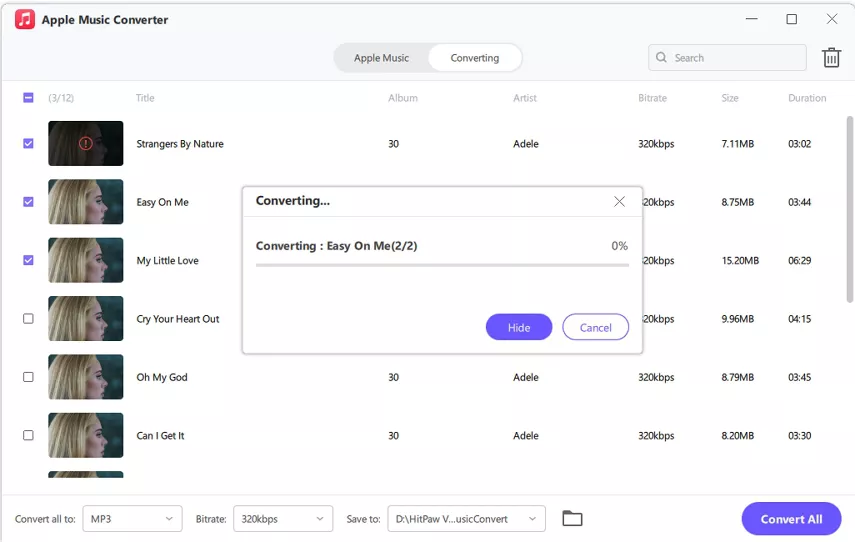Switch to the Apple Music tab
The image size is (855, 542).
[x=381, y=58]
